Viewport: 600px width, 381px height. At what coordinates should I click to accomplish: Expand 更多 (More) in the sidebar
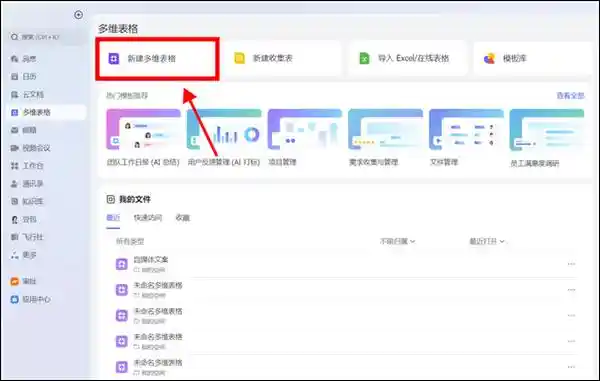point(24,255)
